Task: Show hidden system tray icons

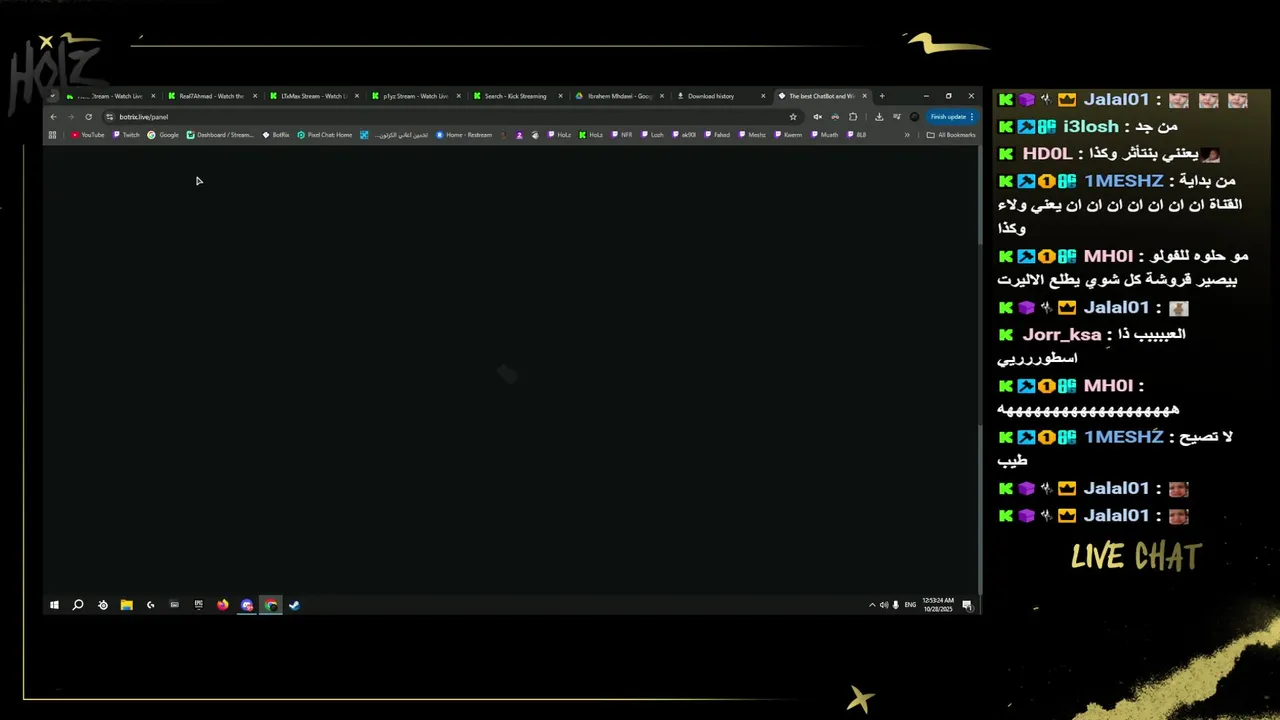Action: (x=872, y=605)
